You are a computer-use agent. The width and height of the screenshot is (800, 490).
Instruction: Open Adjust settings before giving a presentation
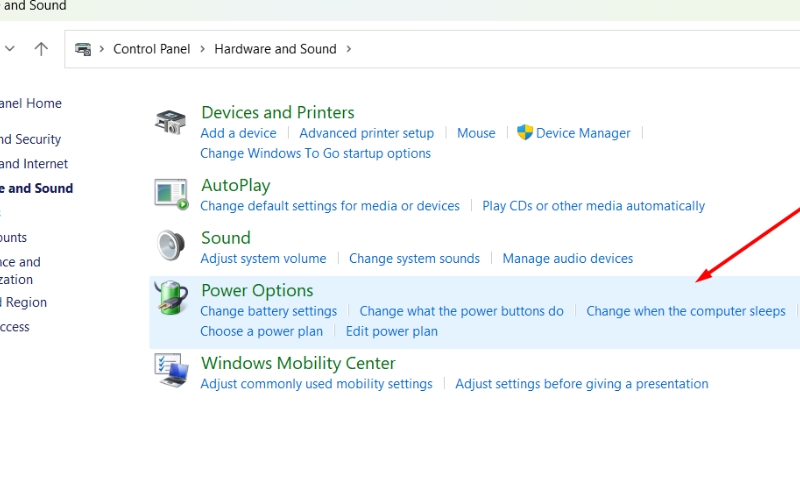(x=582, y=384)
